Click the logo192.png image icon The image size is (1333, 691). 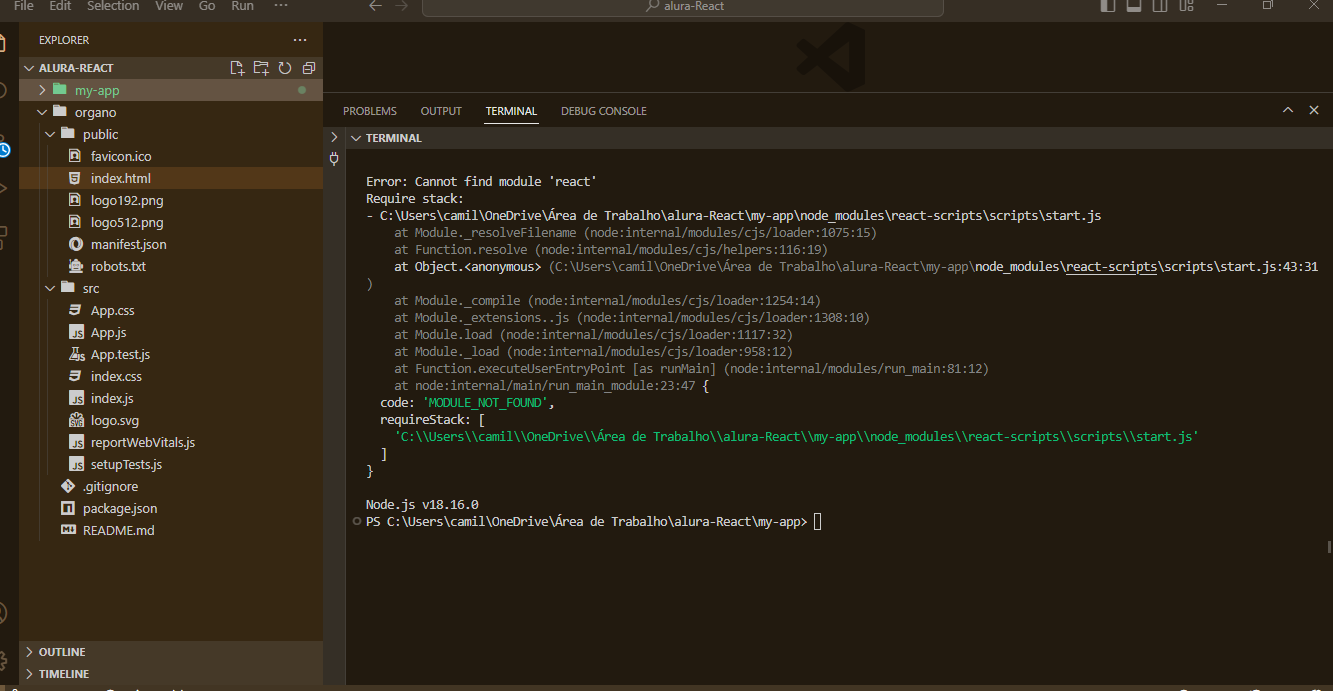[x=75, y=200]
